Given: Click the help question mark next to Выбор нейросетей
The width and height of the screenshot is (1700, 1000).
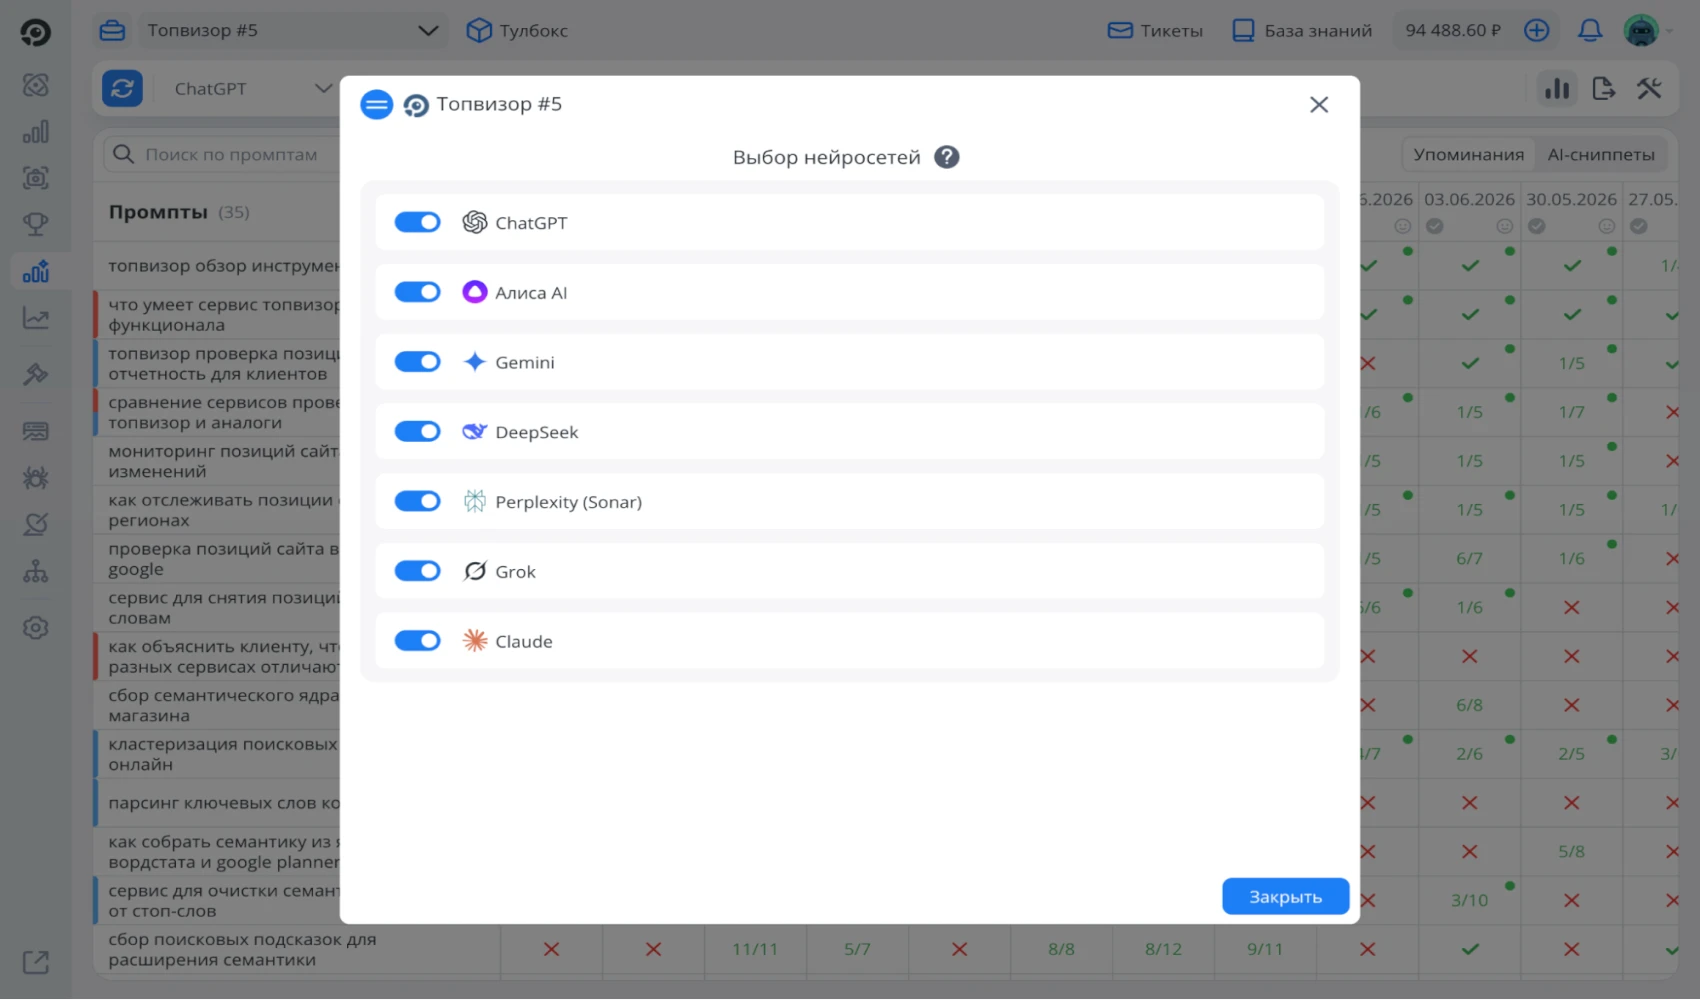Looking at the screenshot, I should click(x=946, y=157).
